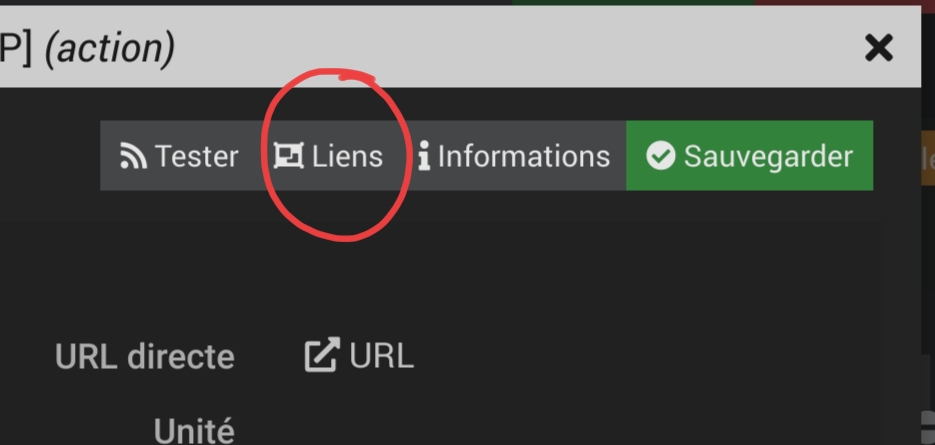Image resolution: width=935 pixels, height=445 pixels.
Task: Open the direct URL link text
Action: click(381, 356)
